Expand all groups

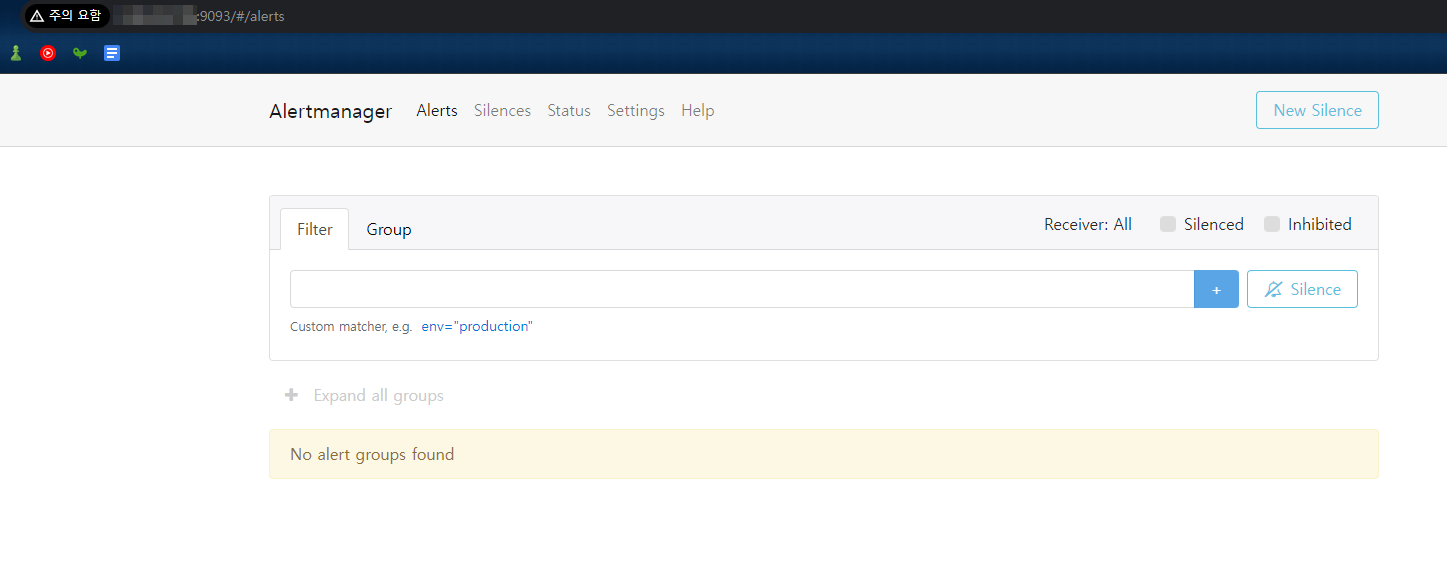(x=378, y=395)
